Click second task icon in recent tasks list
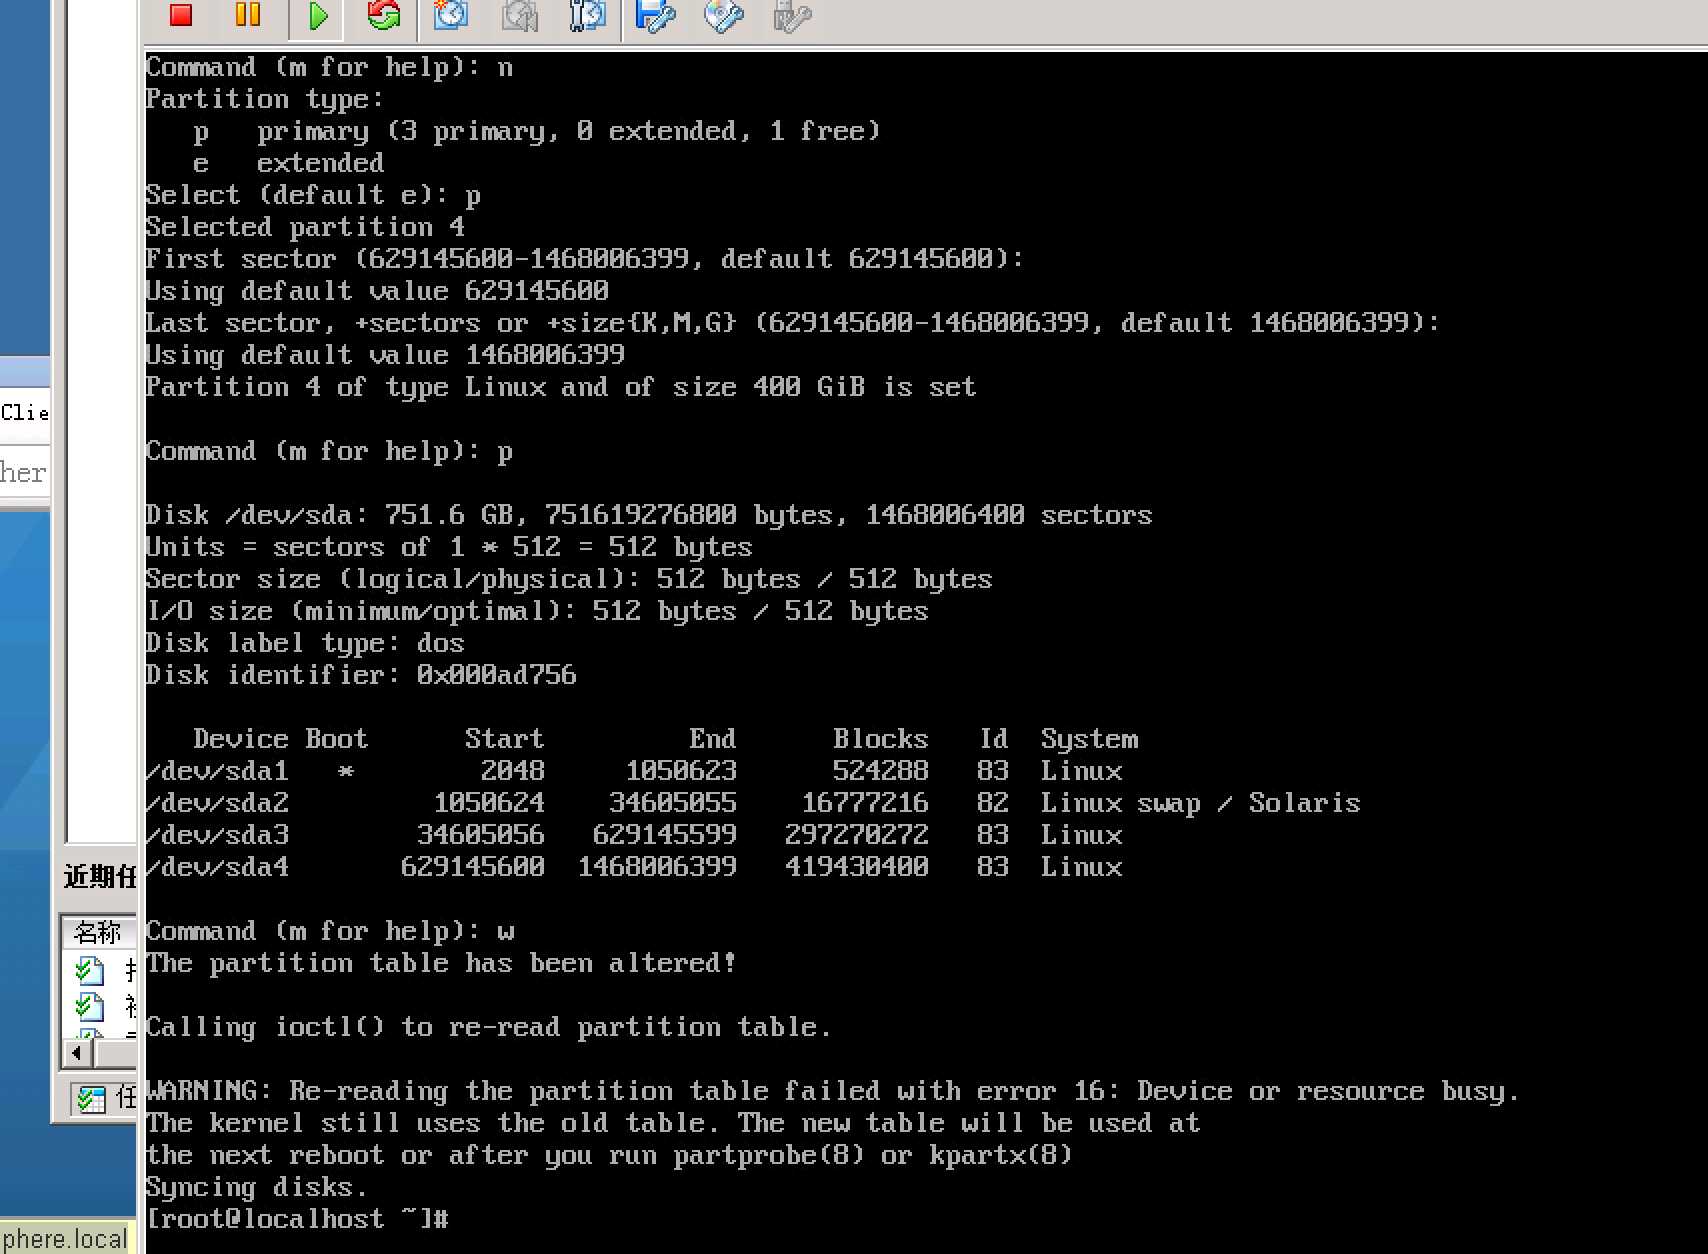The image size is (1708, 1254). pos(90,1005)
